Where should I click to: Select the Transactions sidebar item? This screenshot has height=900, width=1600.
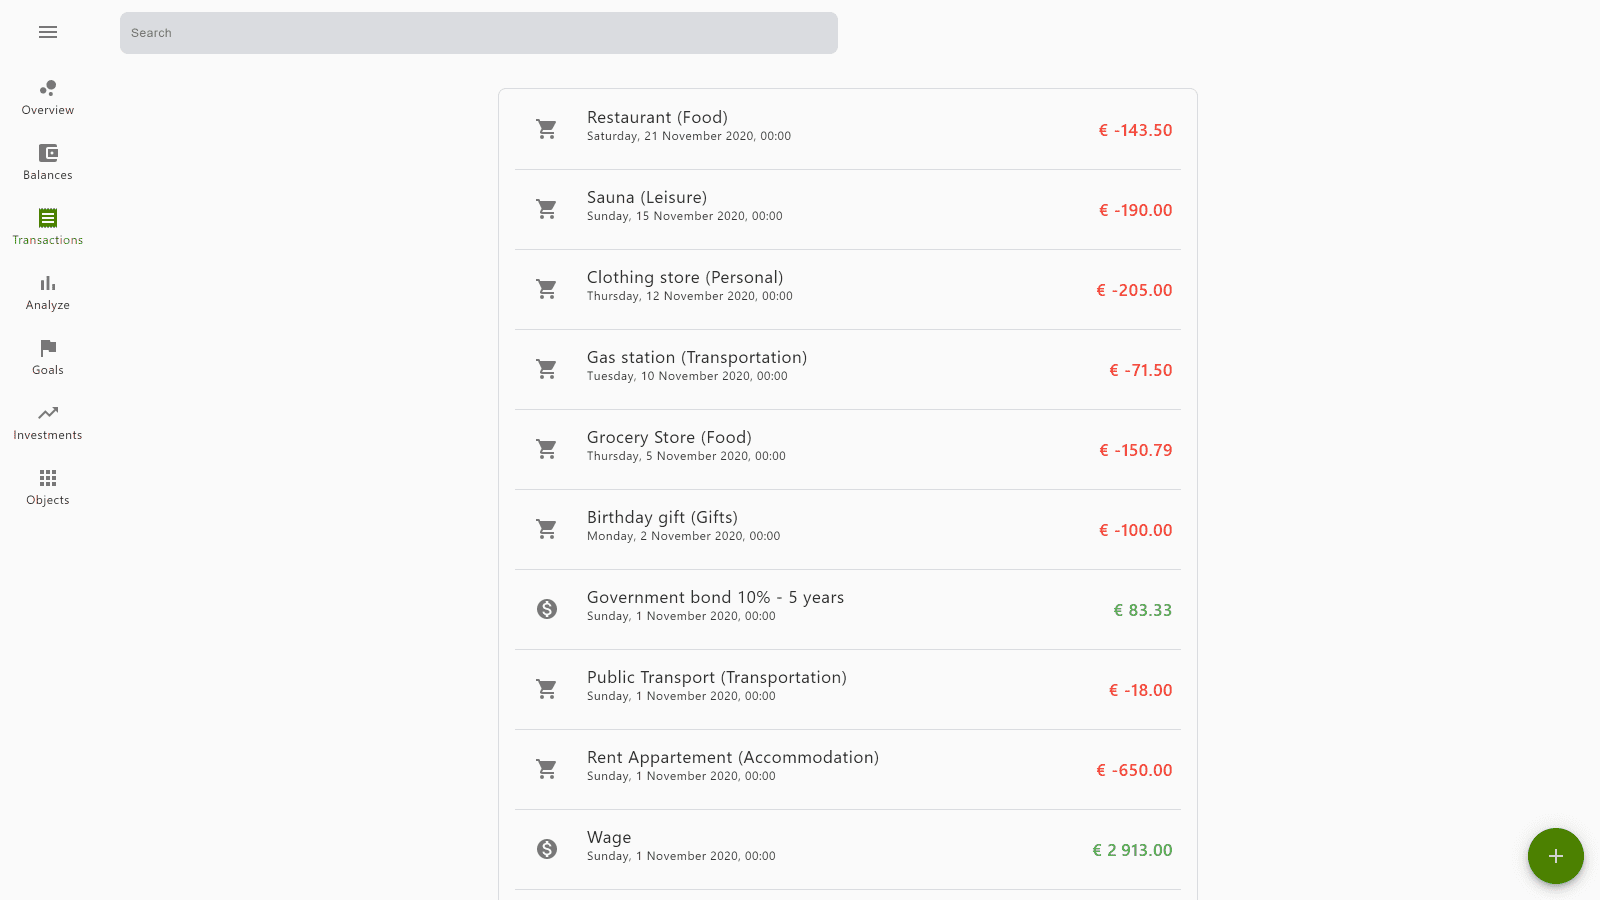pyautogui.click(x=48, y=228)
